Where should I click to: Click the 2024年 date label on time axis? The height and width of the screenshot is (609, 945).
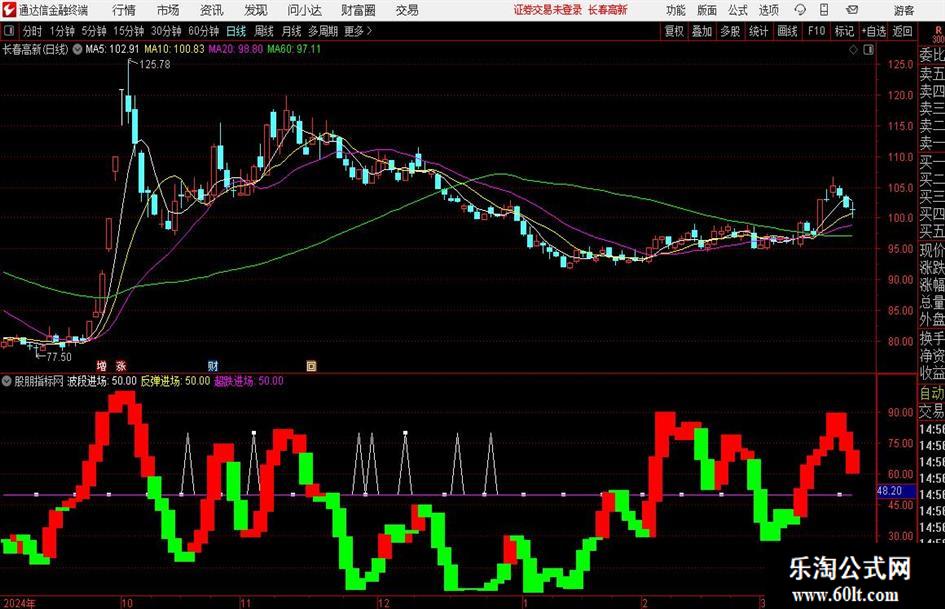(x=19, y=603)
